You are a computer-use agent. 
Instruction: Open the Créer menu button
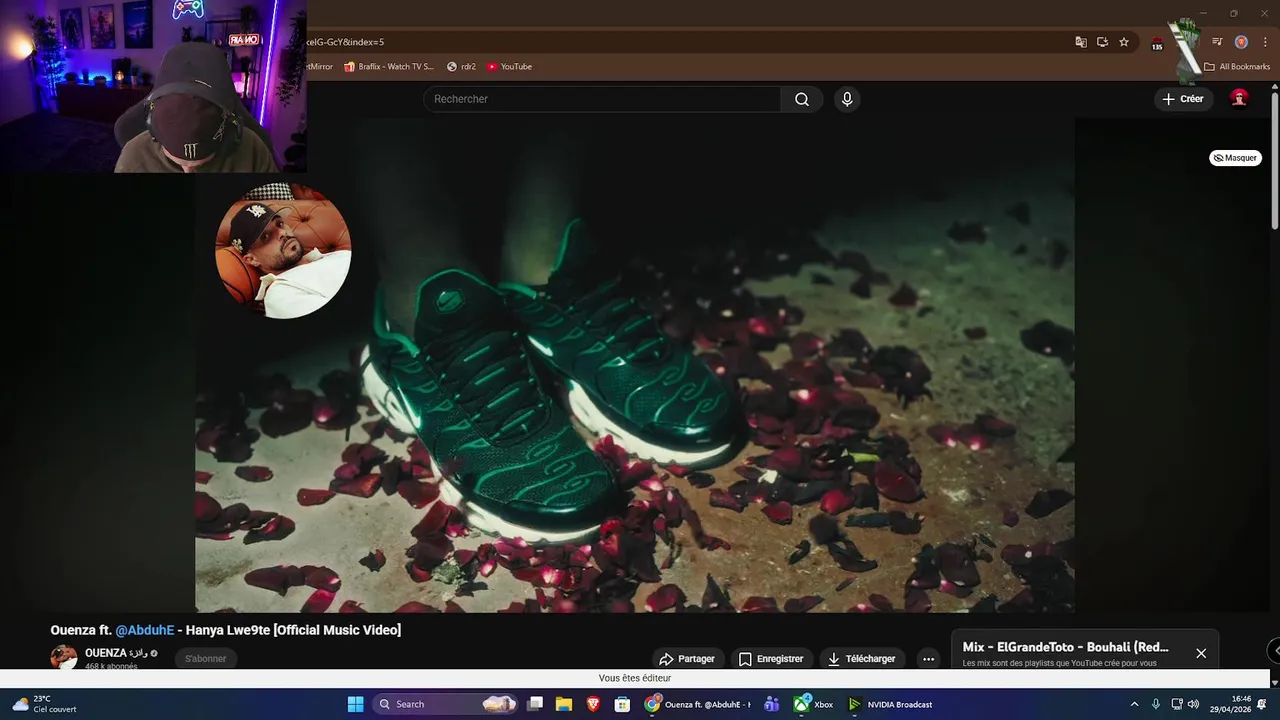[x=1183, y=99]
